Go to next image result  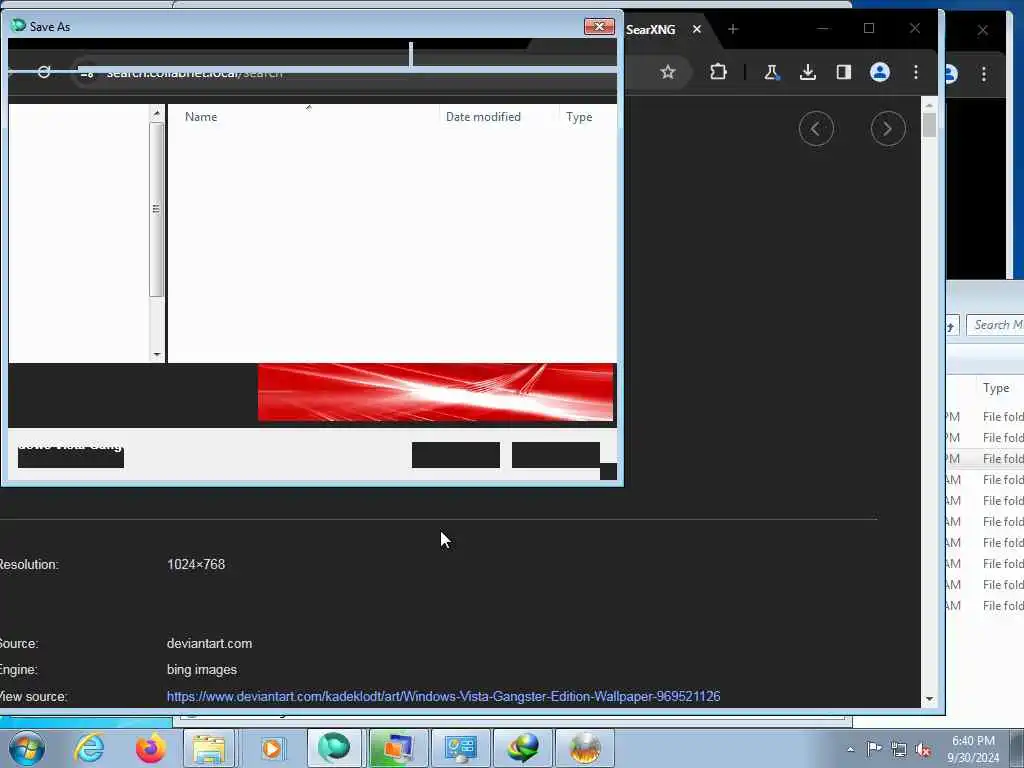coord(888,129)
